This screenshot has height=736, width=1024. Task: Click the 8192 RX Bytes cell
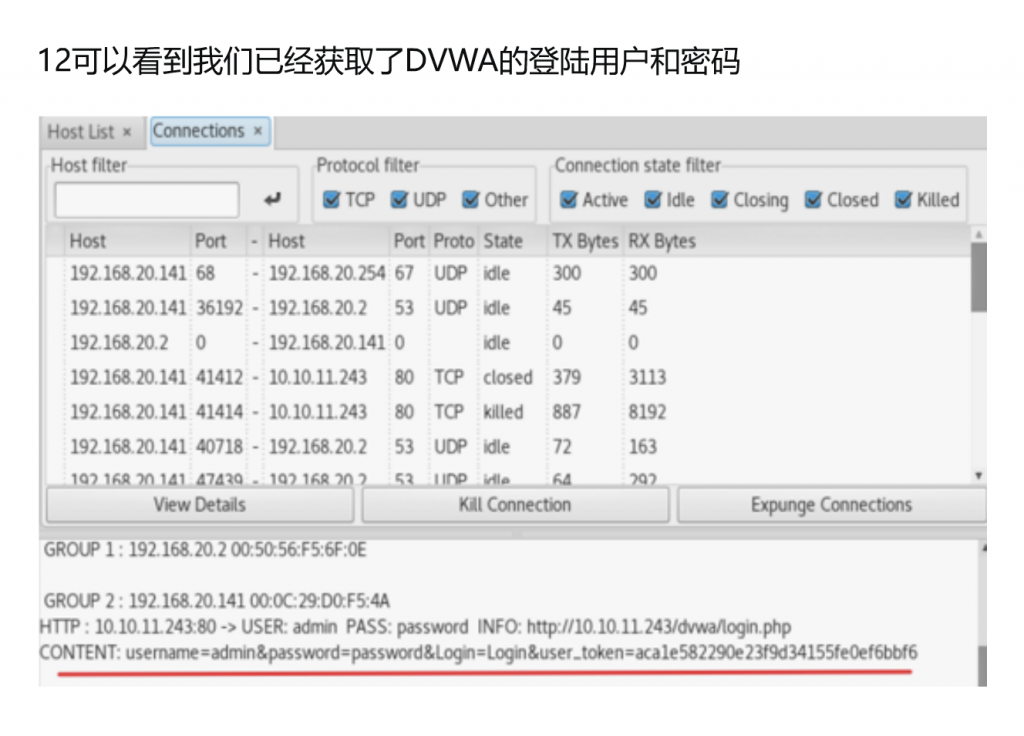coord(647,411)
